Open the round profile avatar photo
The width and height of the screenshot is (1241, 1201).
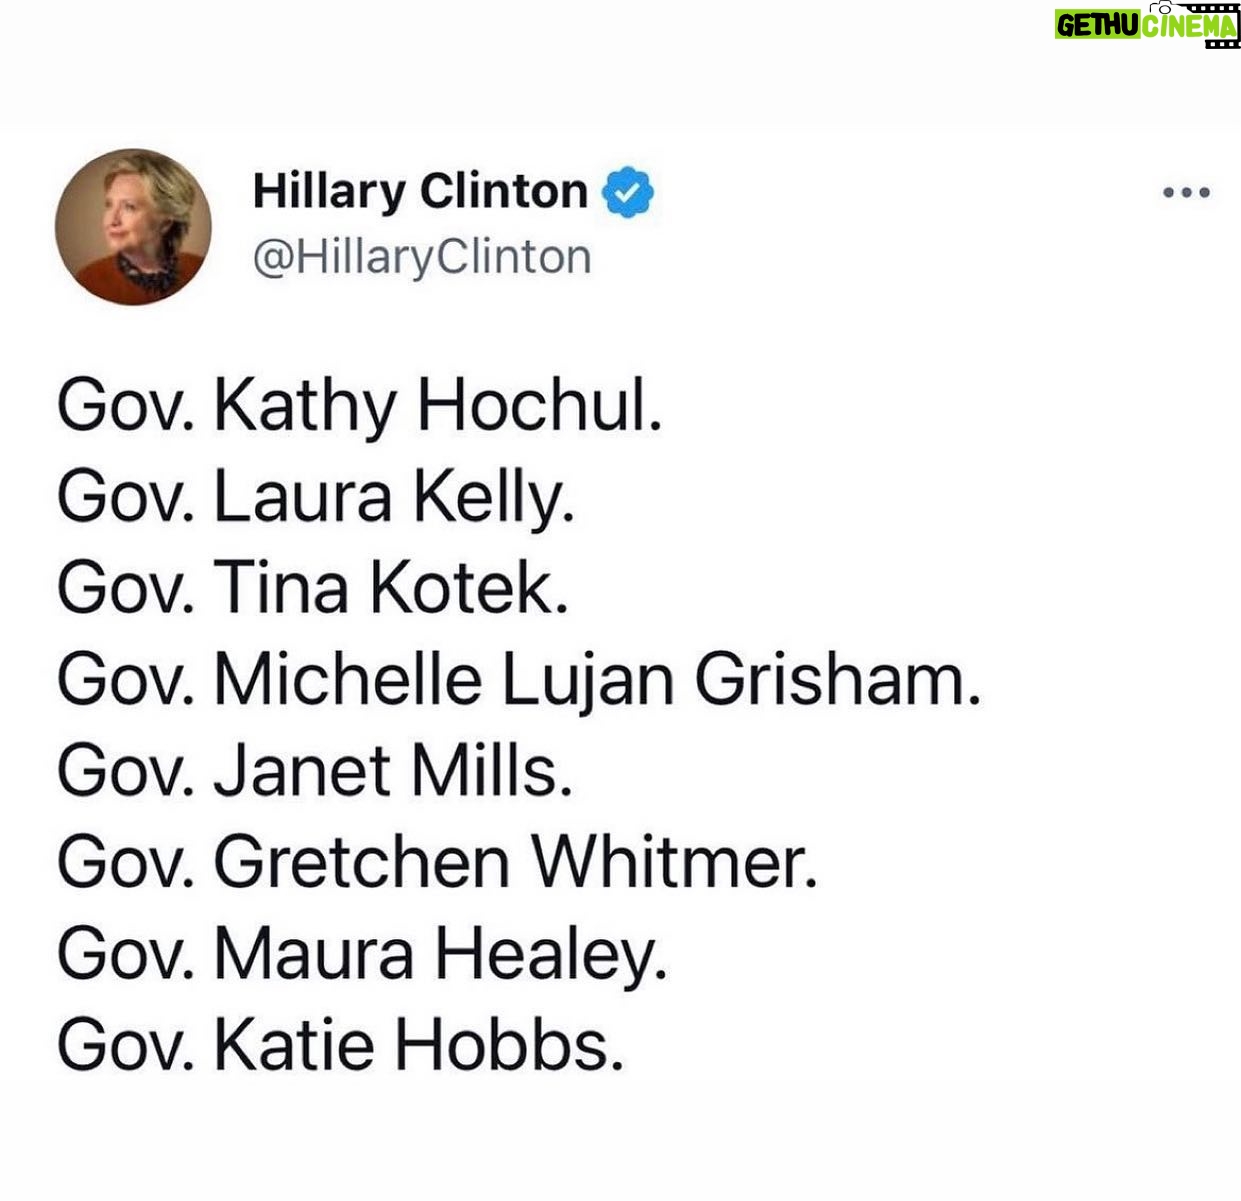(133, 226)
